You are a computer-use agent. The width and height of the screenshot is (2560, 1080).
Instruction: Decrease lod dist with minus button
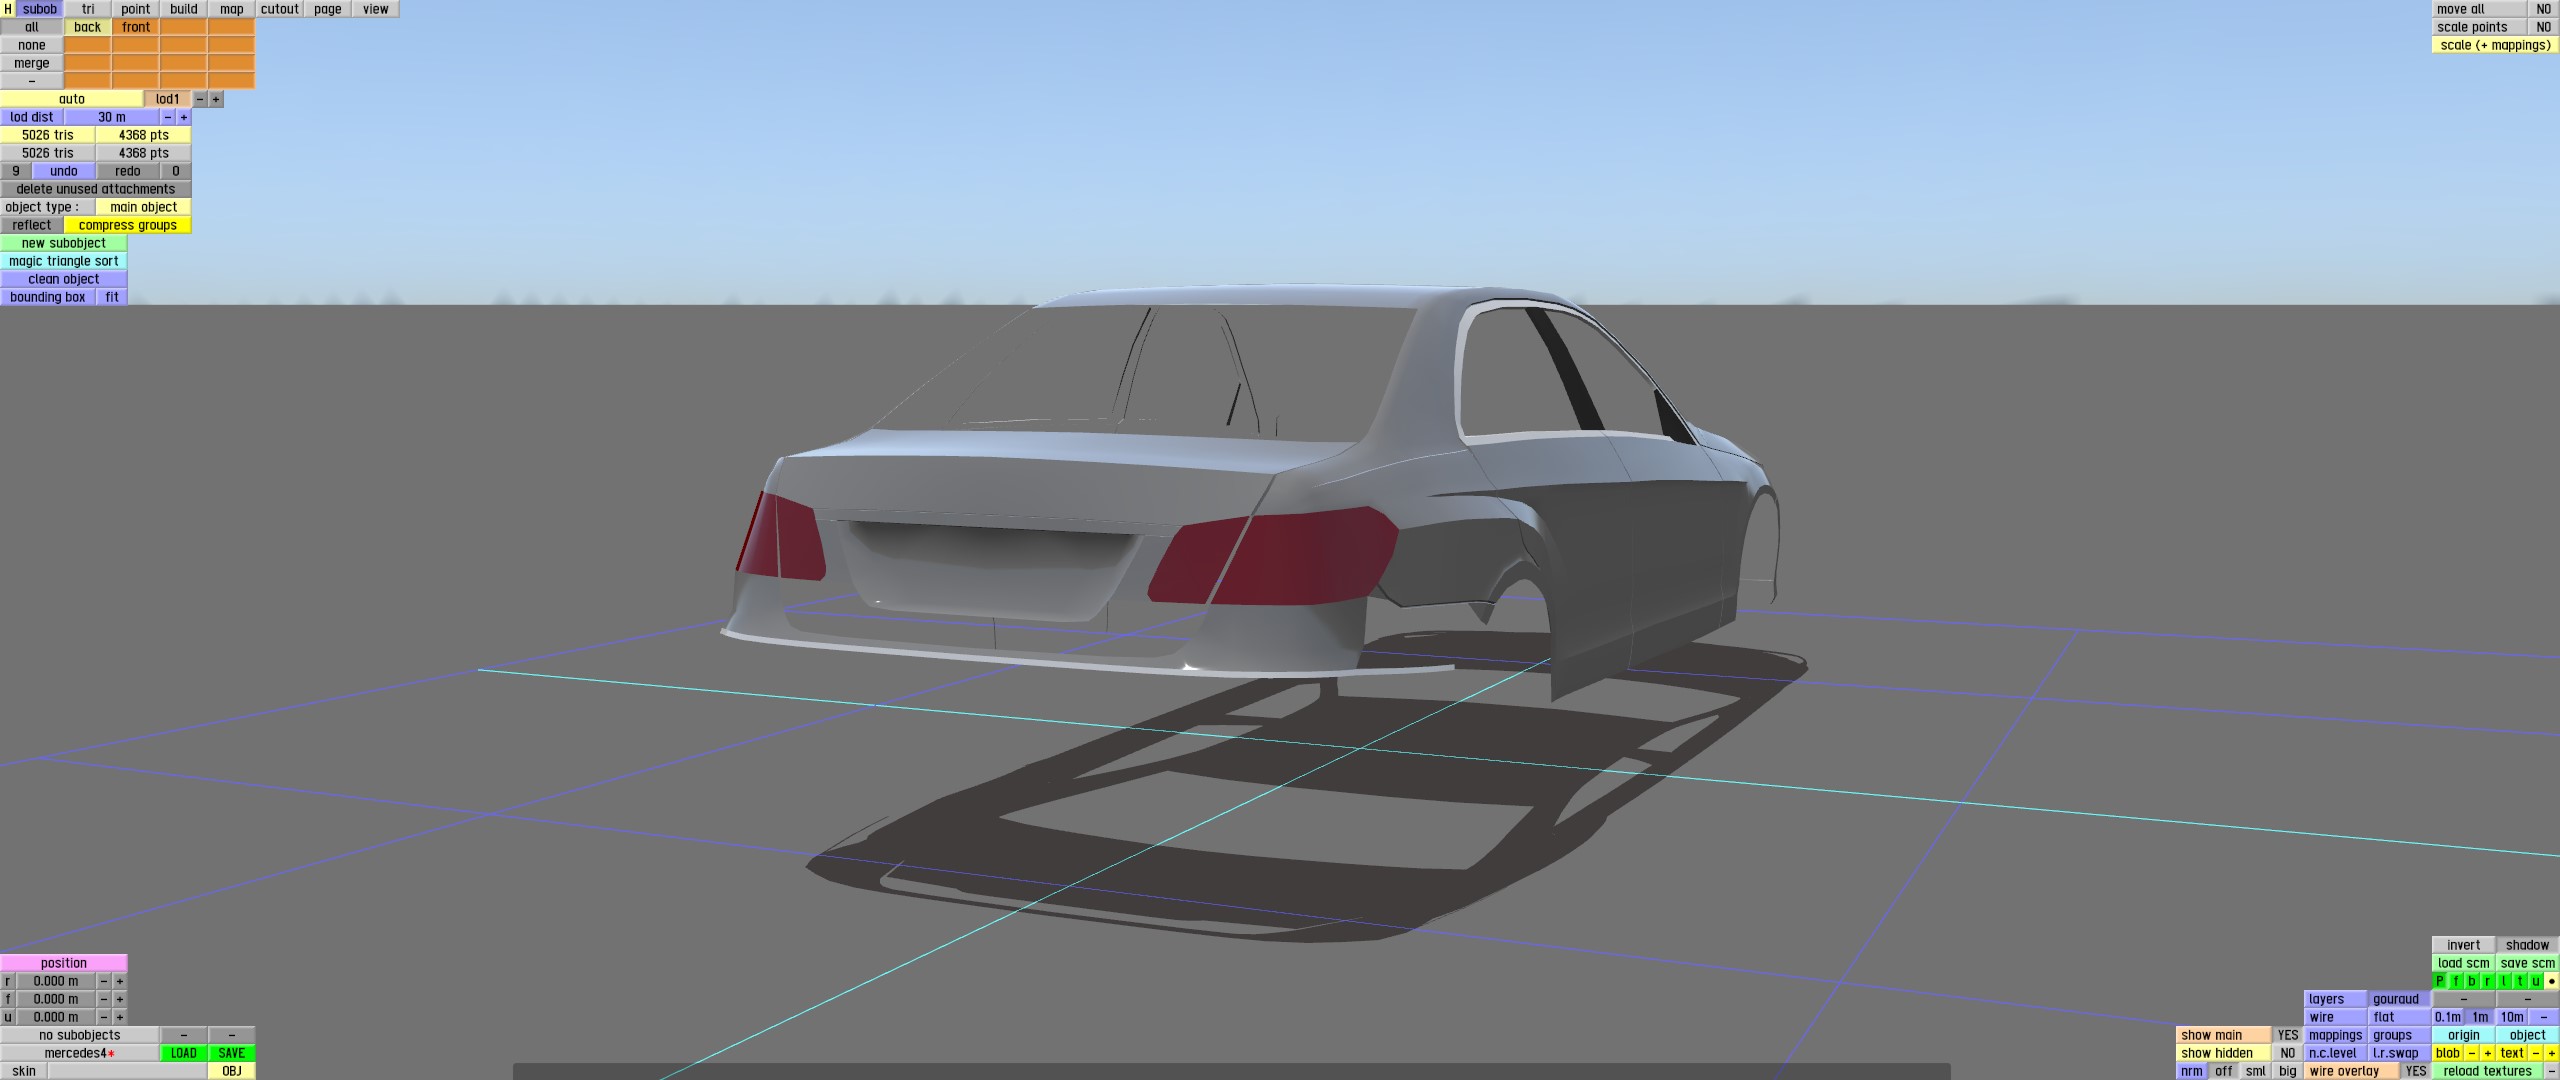click(168, 117)
